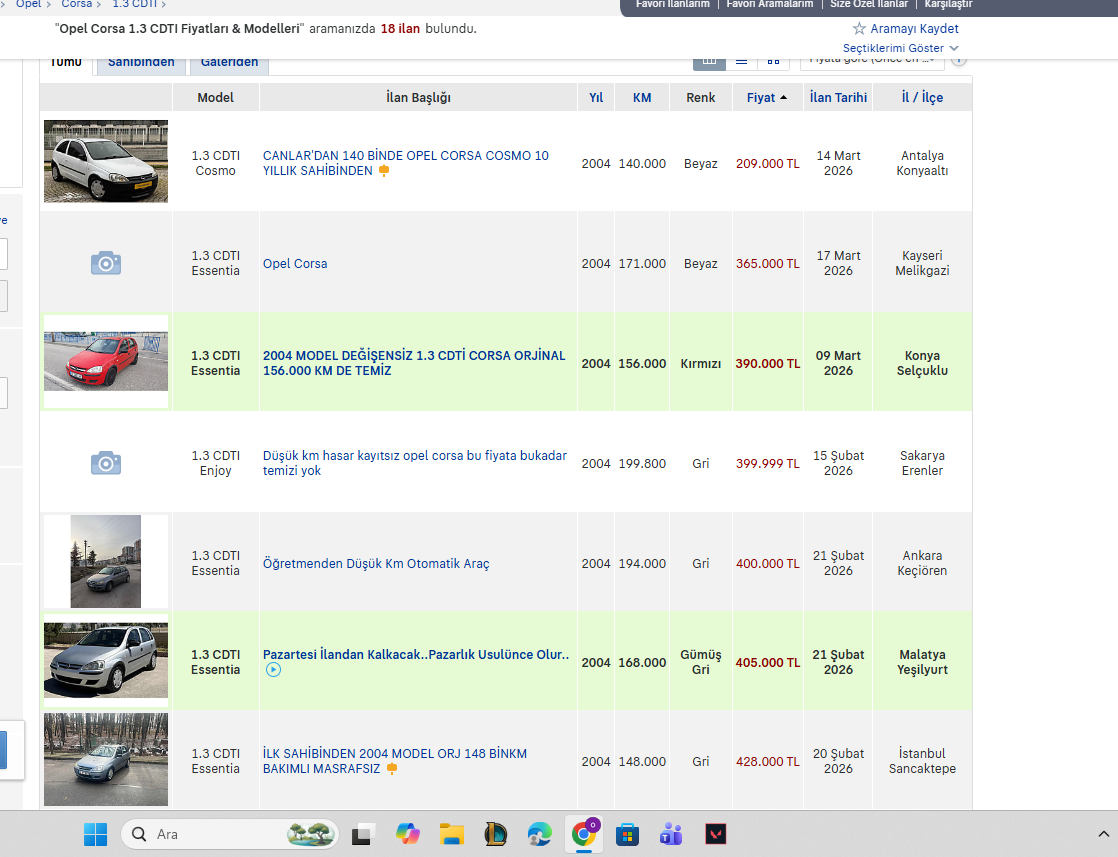This screenshot has width=1118, height=857.
Task: Click the Windows taskbar search box 'Ara'
Action: coord(230,834)
